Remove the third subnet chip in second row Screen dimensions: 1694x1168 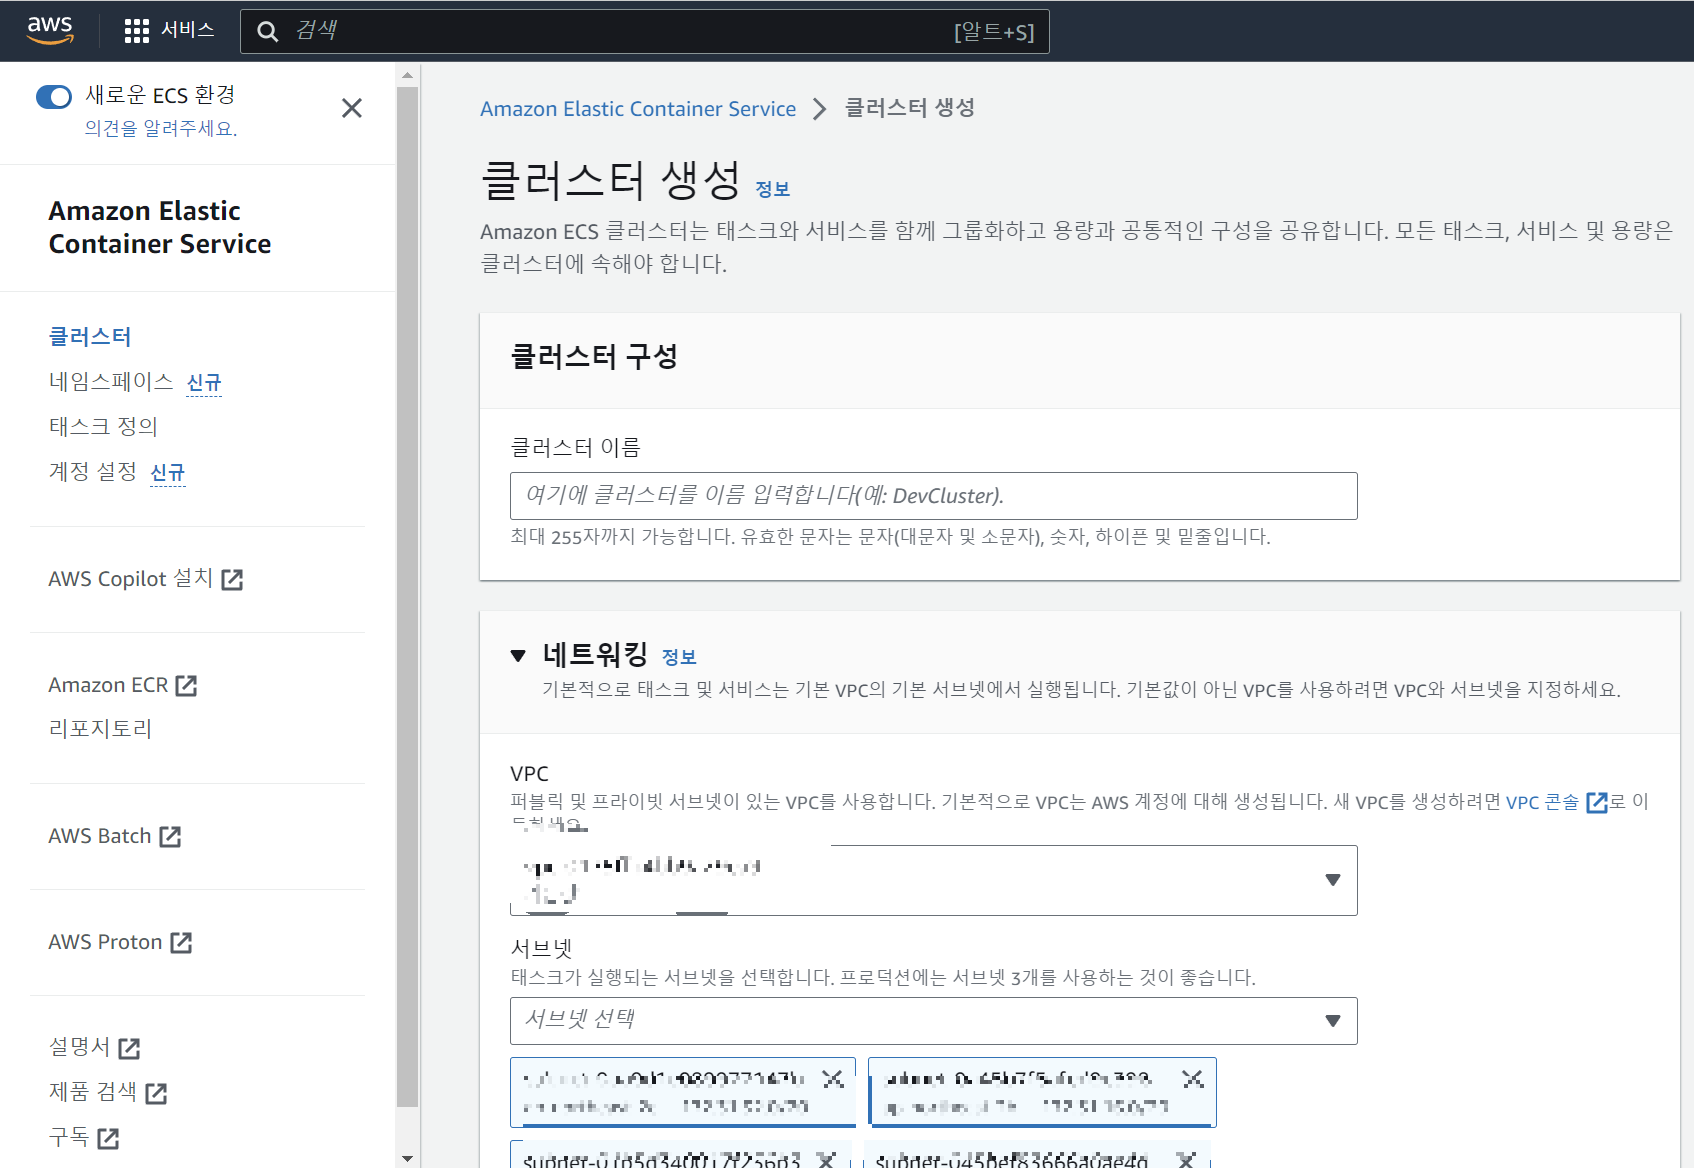coord(826,1159)
